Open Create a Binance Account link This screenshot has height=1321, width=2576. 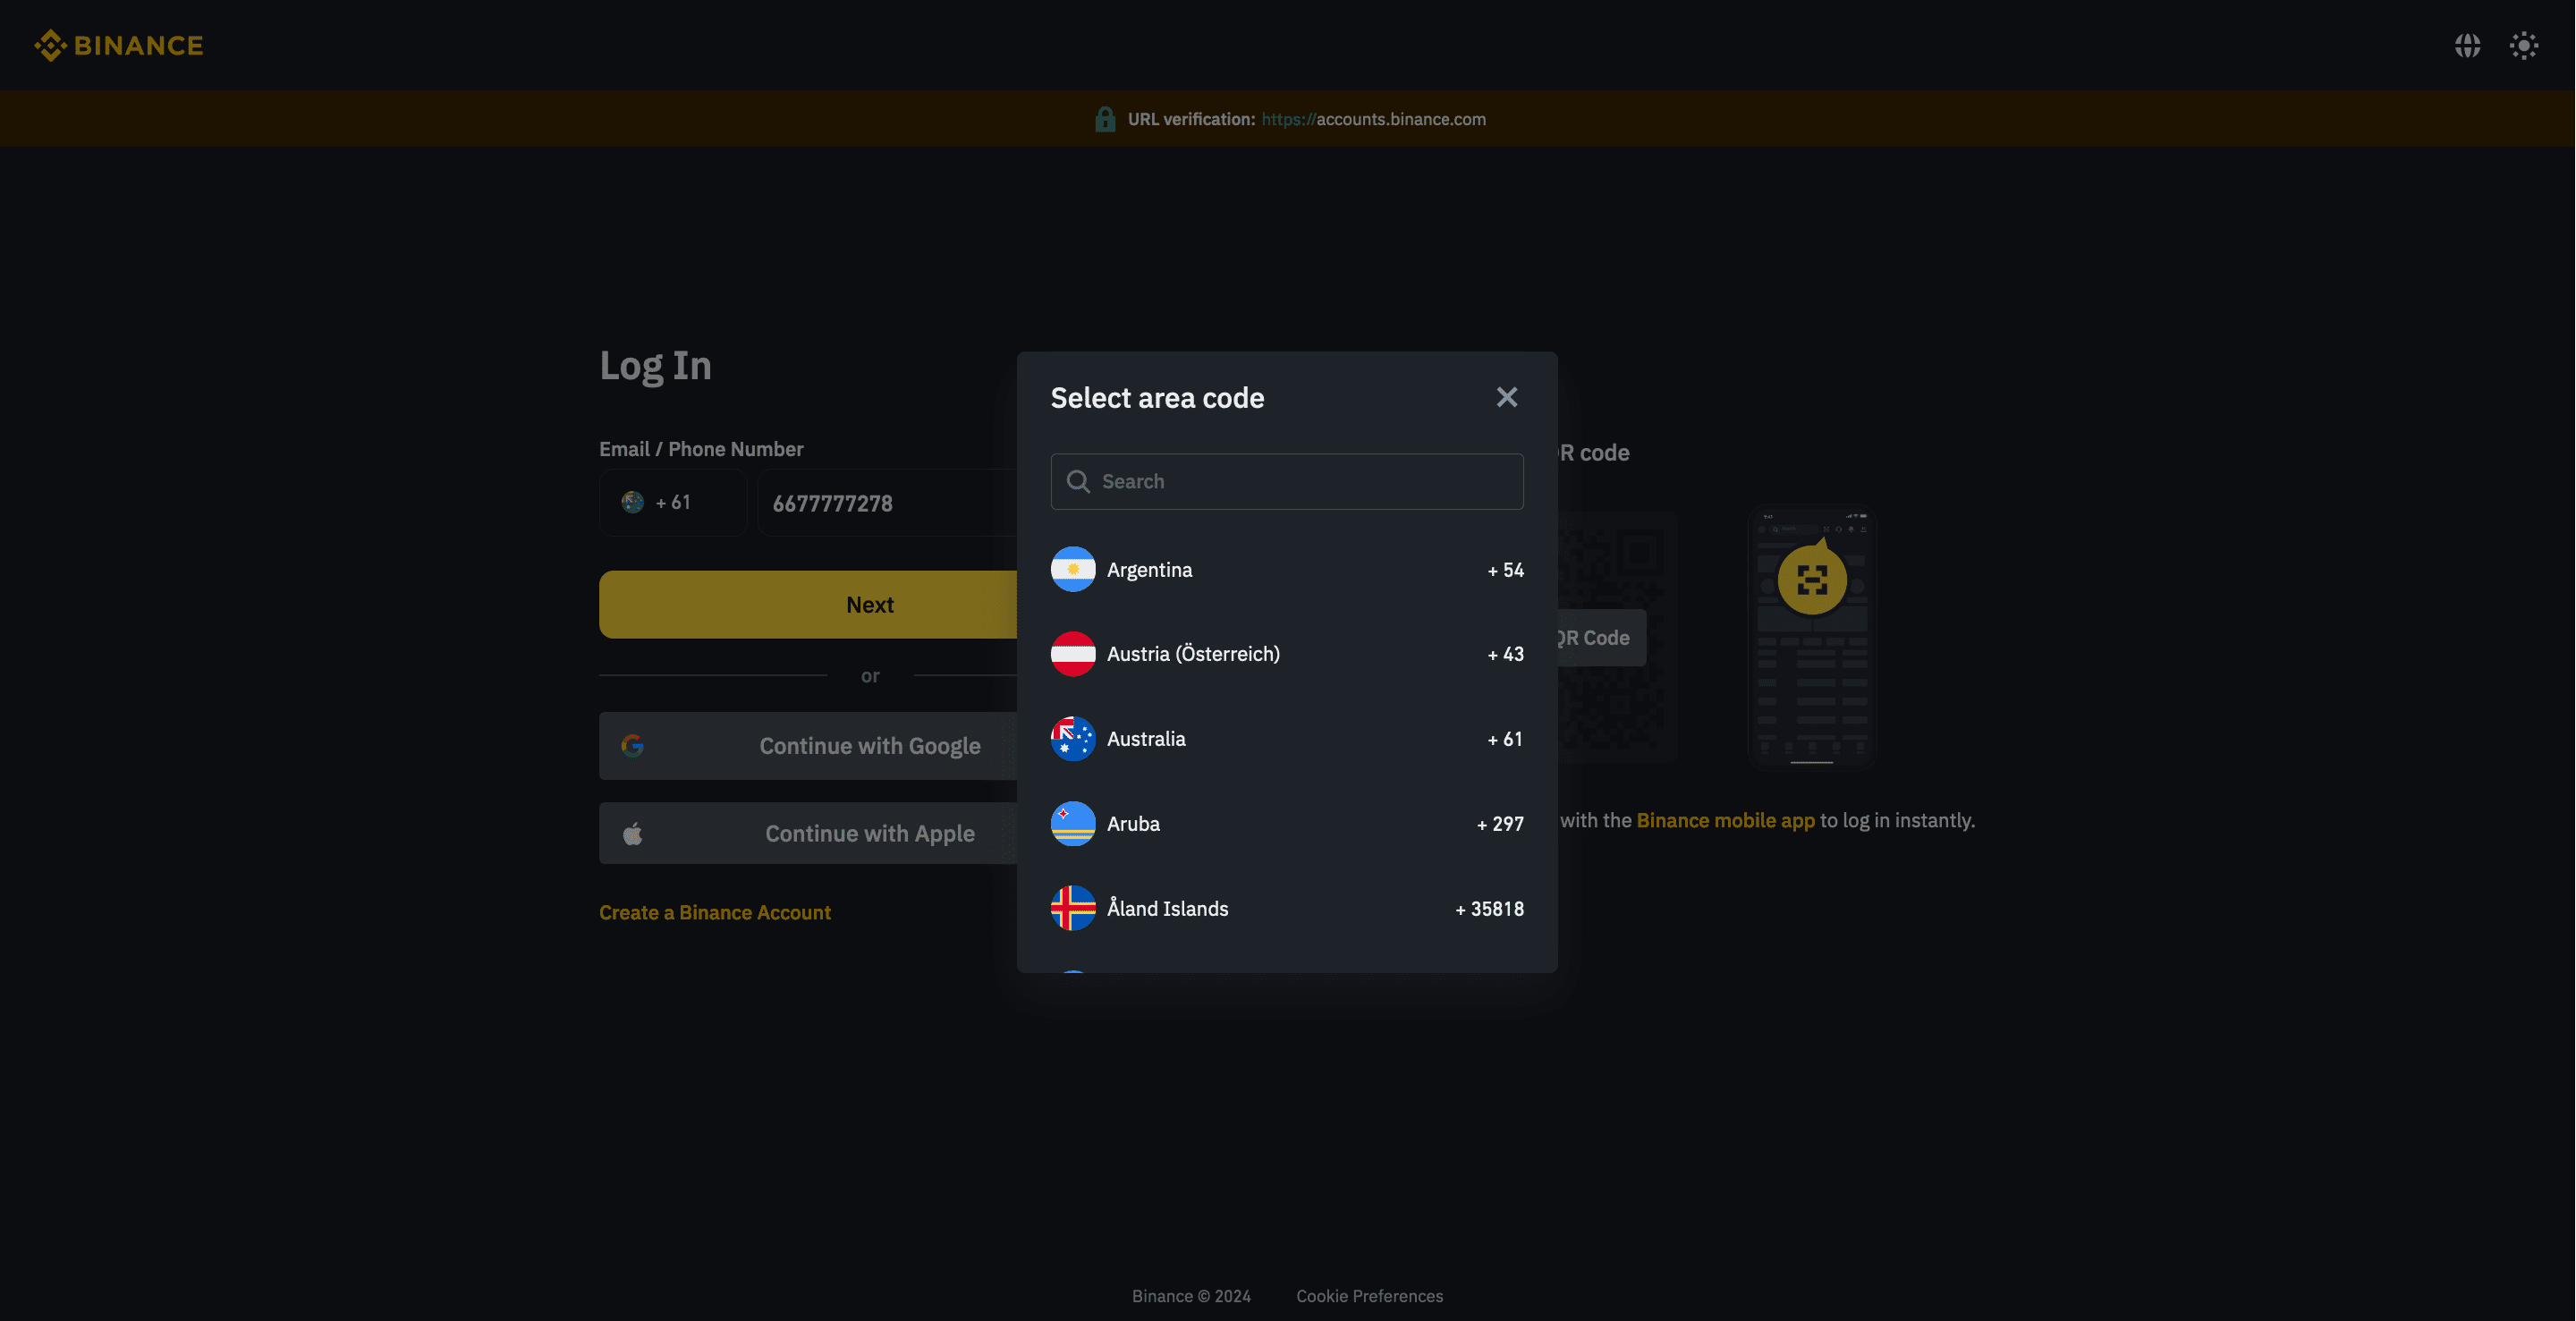coord(714,913)
